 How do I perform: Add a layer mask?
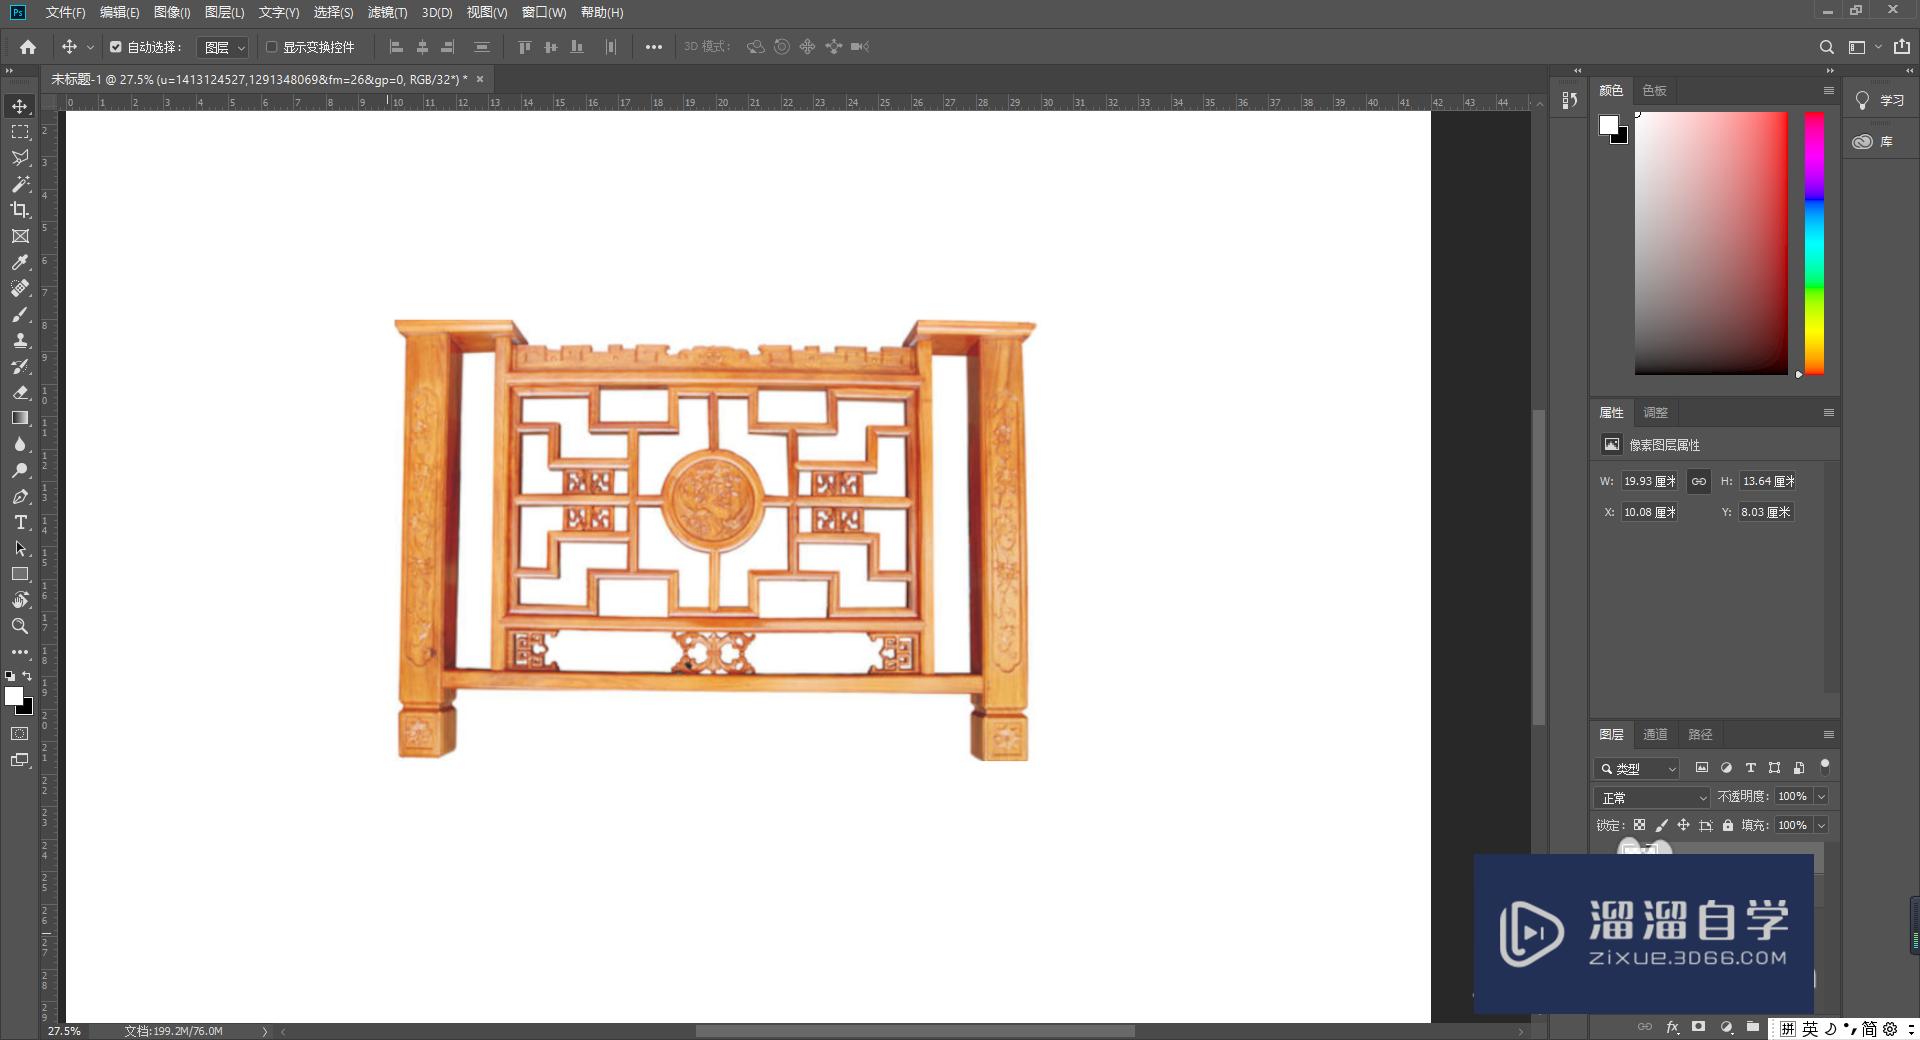click(x=1698, y=1027)
